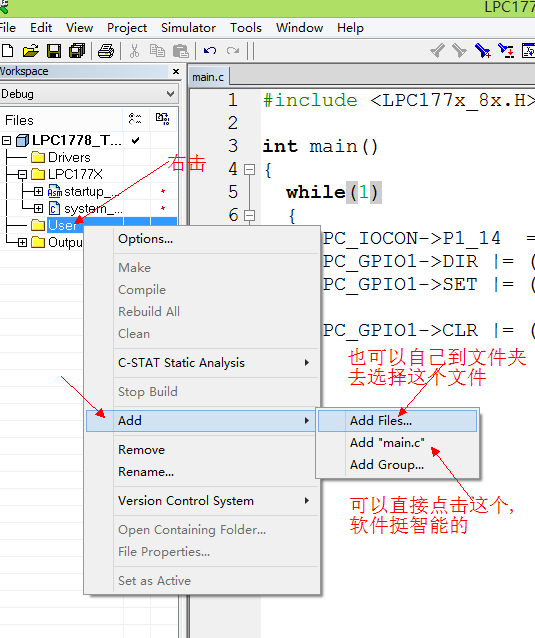The width and height of the screenshot is (535, 638).
Task: Click the greyed Rebuild All menu entry
Action: 202,311
